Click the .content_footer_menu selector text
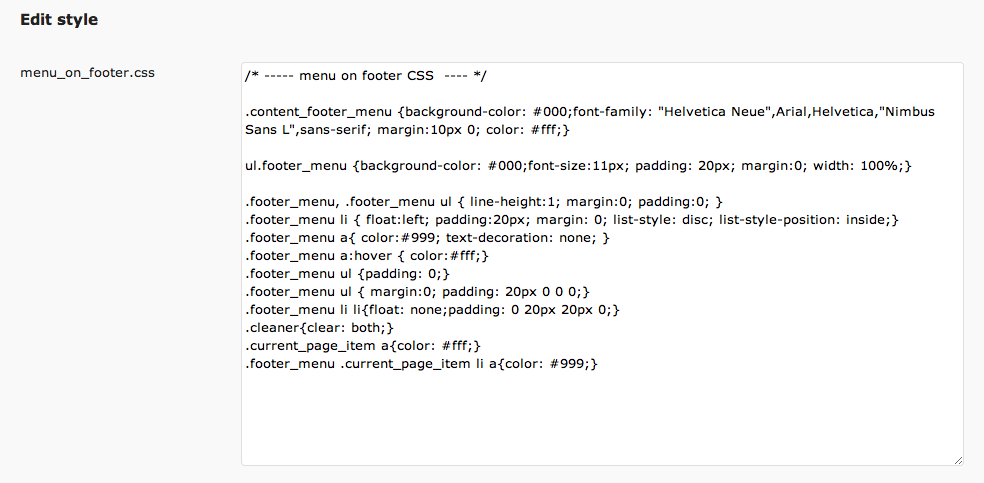 320,112
